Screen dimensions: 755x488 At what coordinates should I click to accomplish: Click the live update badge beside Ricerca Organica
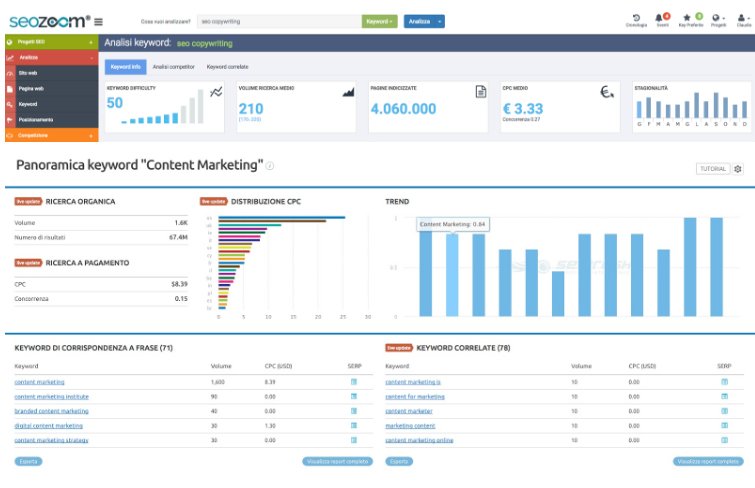(x=28, y=201)
